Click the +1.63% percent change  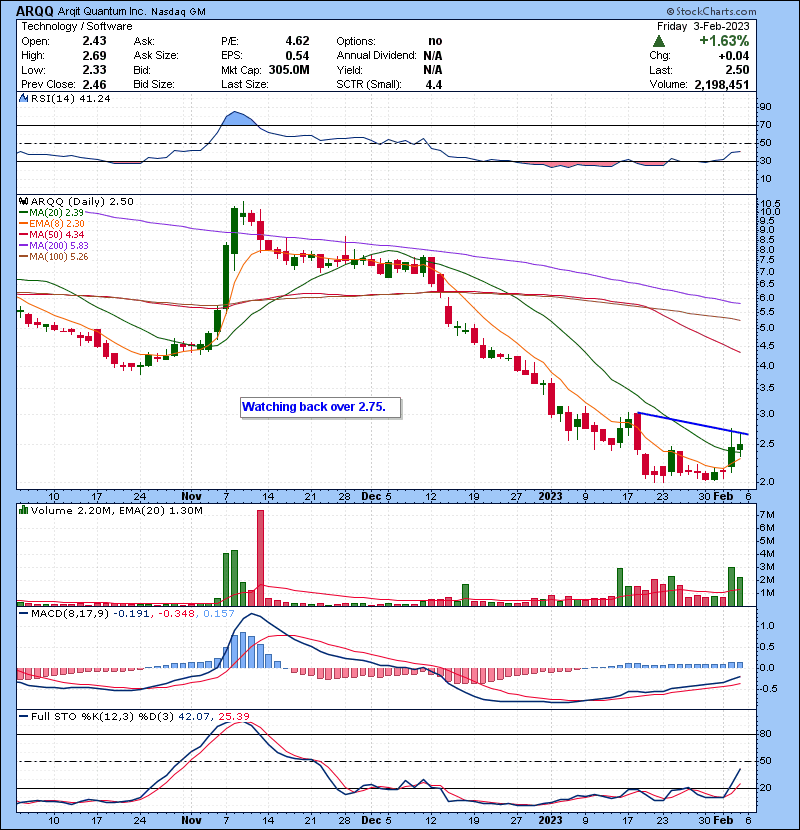[724, 41]
